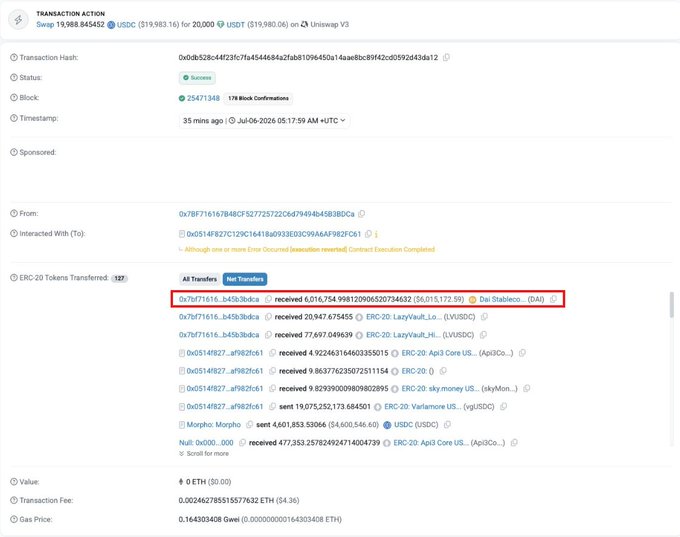Click help icon next to Status label
The image size is (680, 537).
tap(14, 78)
